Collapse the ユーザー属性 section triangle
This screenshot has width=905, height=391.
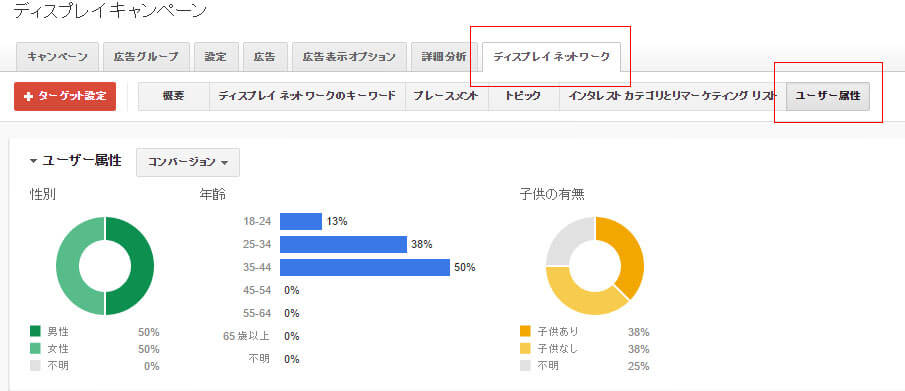[x=33, y=161]
